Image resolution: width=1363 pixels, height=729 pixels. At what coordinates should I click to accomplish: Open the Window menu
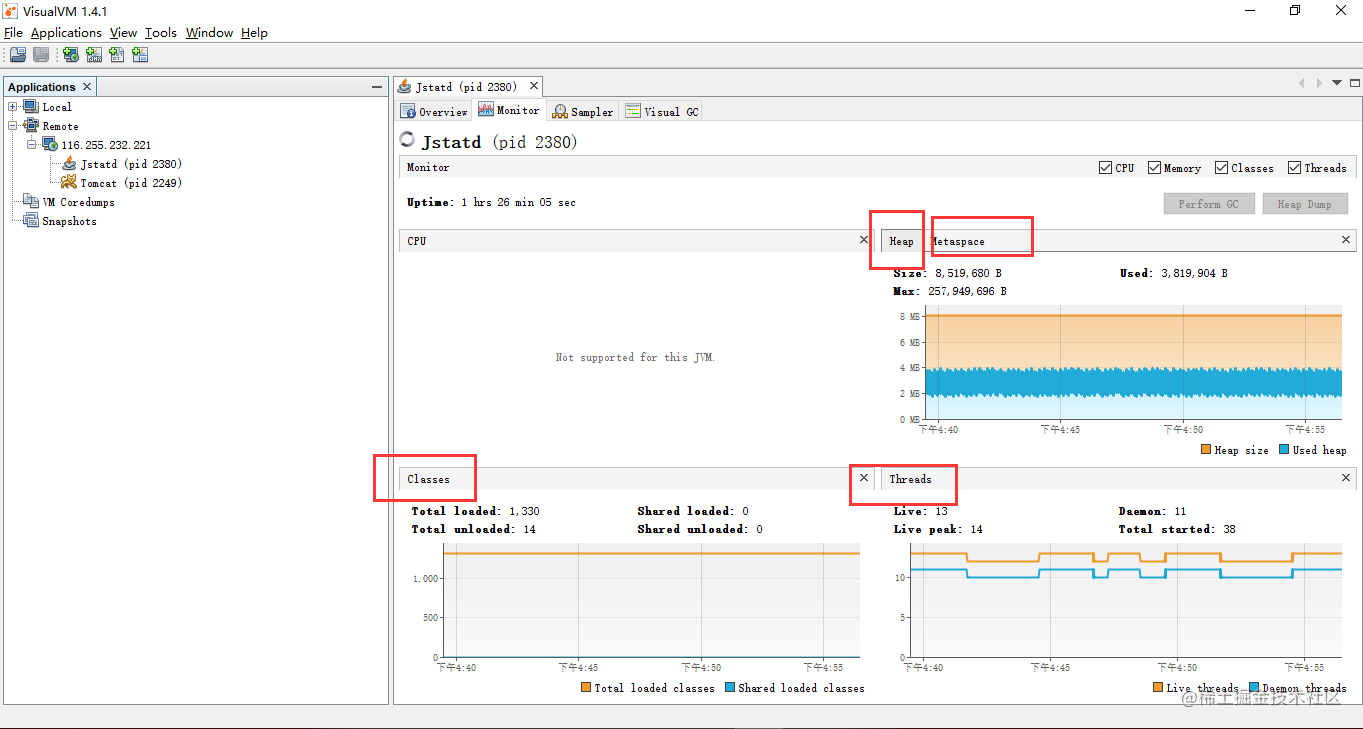209,33
